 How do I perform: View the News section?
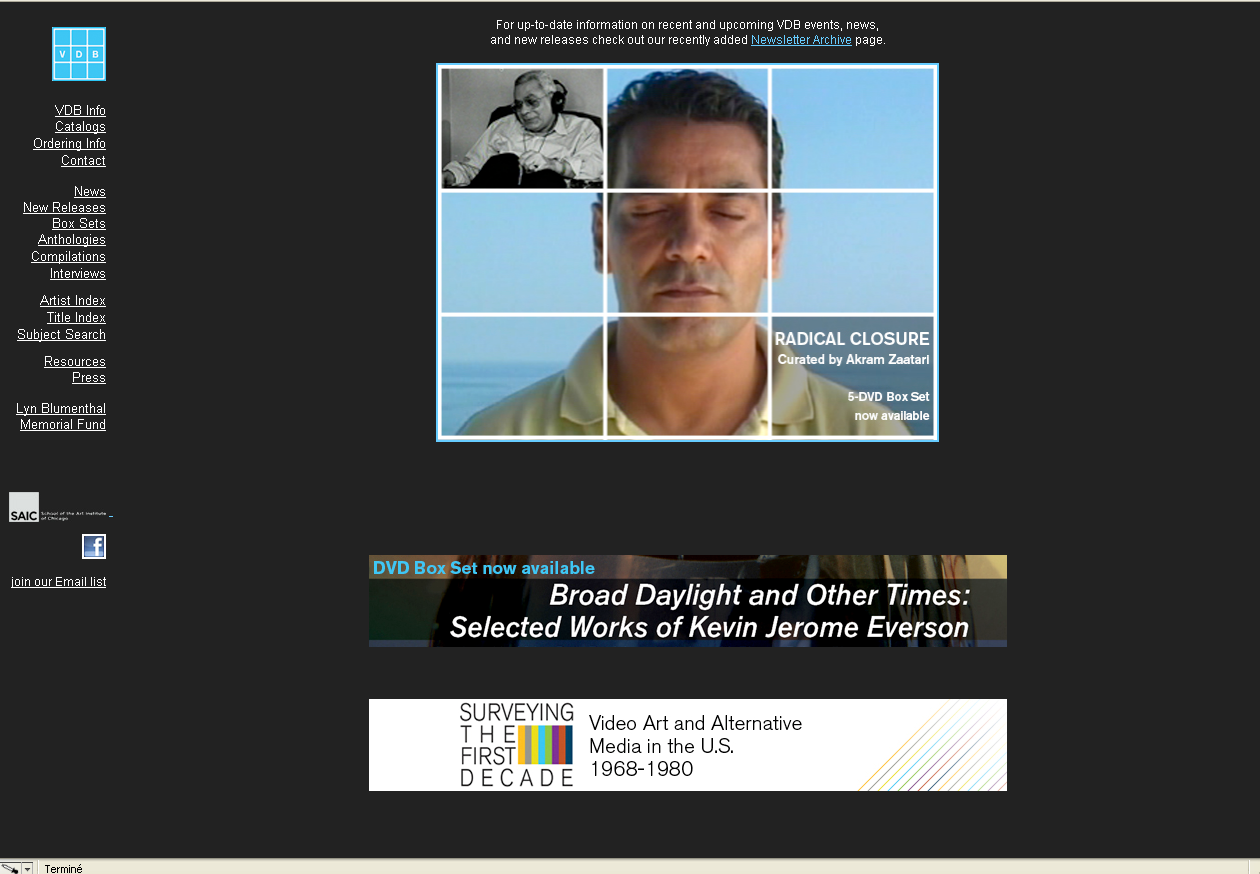click(90, 191)
